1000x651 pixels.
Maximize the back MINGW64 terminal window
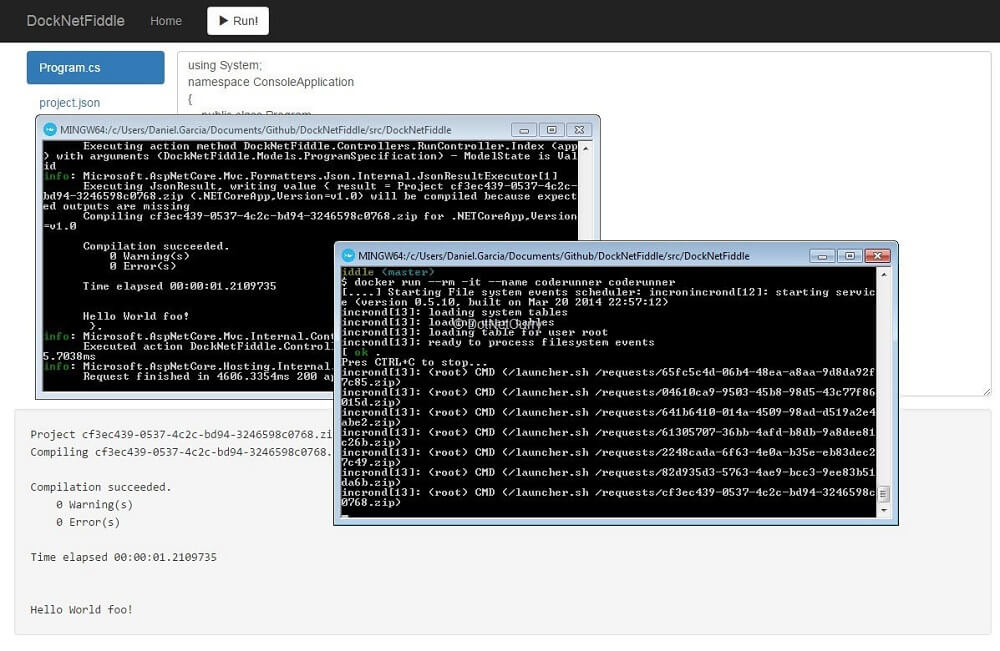[552, 129]
